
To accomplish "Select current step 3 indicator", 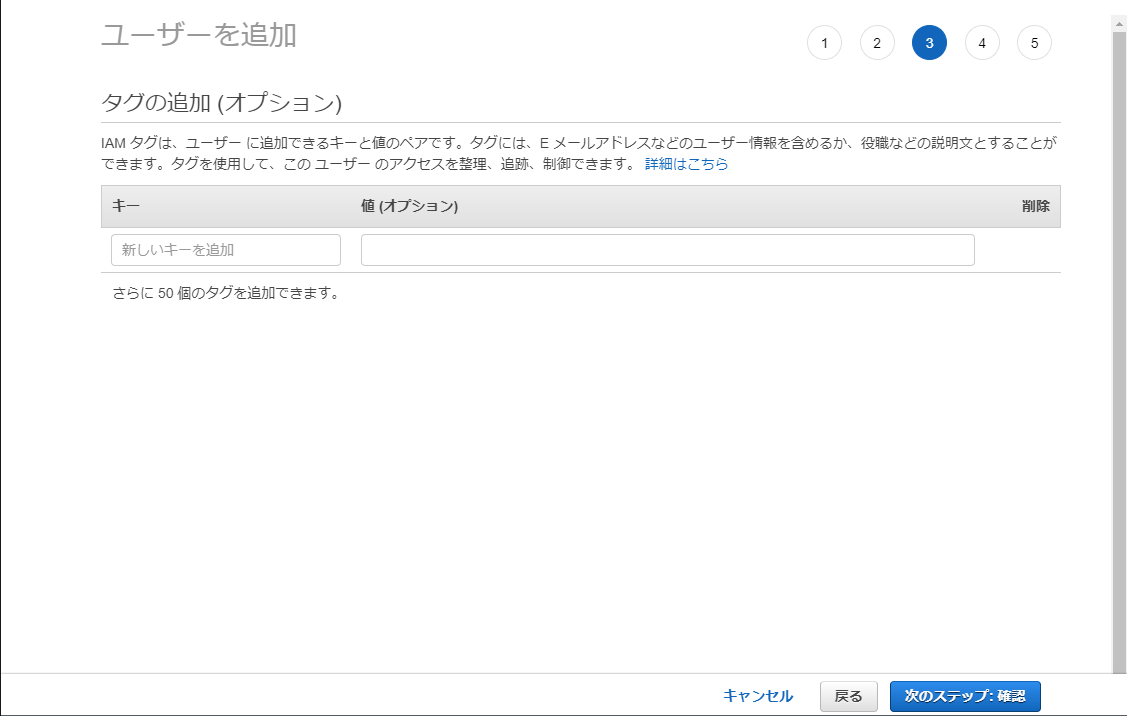I will [929, 43].
